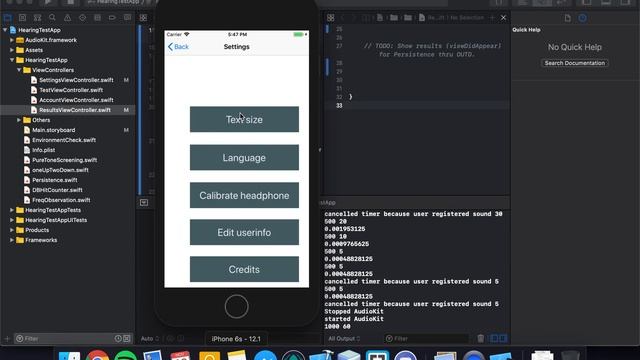Click the 'Stopped AudioKit' console line
Viewport: 640px width, 360px height.
coord(354,311)
